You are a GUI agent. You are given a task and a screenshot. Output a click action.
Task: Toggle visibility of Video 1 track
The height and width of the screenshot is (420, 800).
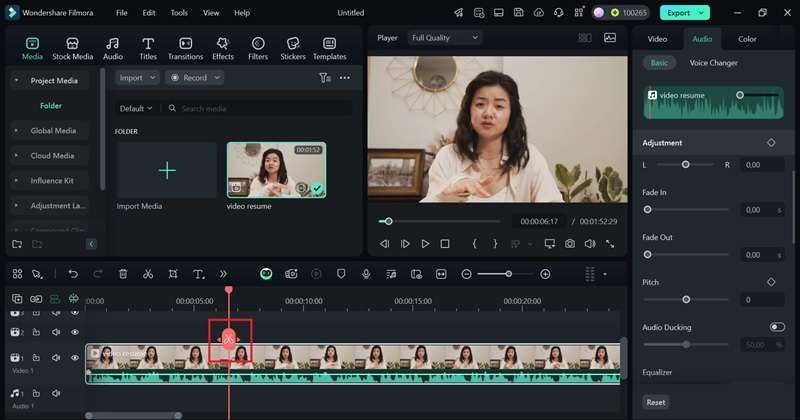point(74,358)
